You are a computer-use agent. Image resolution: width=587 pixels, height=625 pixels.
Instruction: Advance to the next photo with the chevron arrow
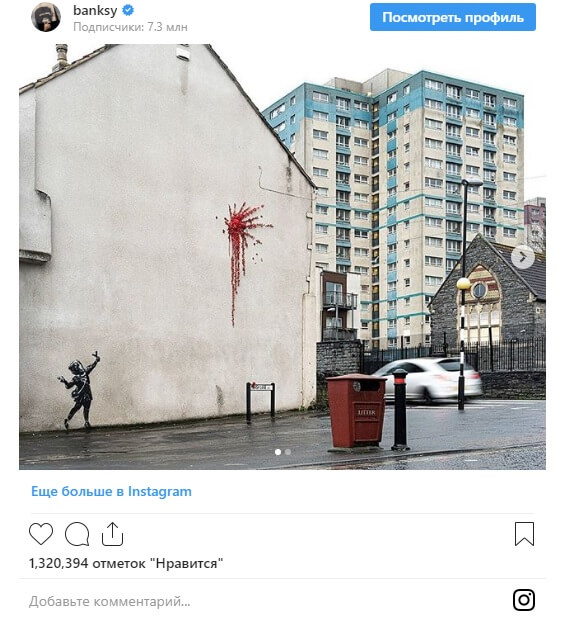522,257
